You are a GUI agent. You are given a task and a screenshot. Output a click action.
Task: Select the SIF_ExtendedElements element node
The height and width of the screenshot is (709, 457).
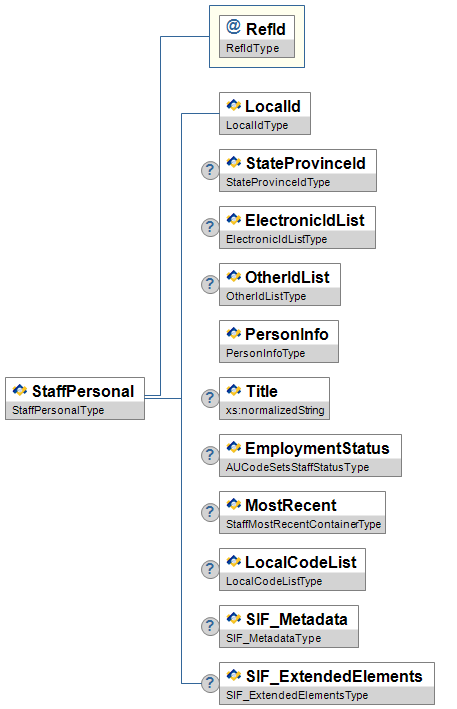pos(327,683)
